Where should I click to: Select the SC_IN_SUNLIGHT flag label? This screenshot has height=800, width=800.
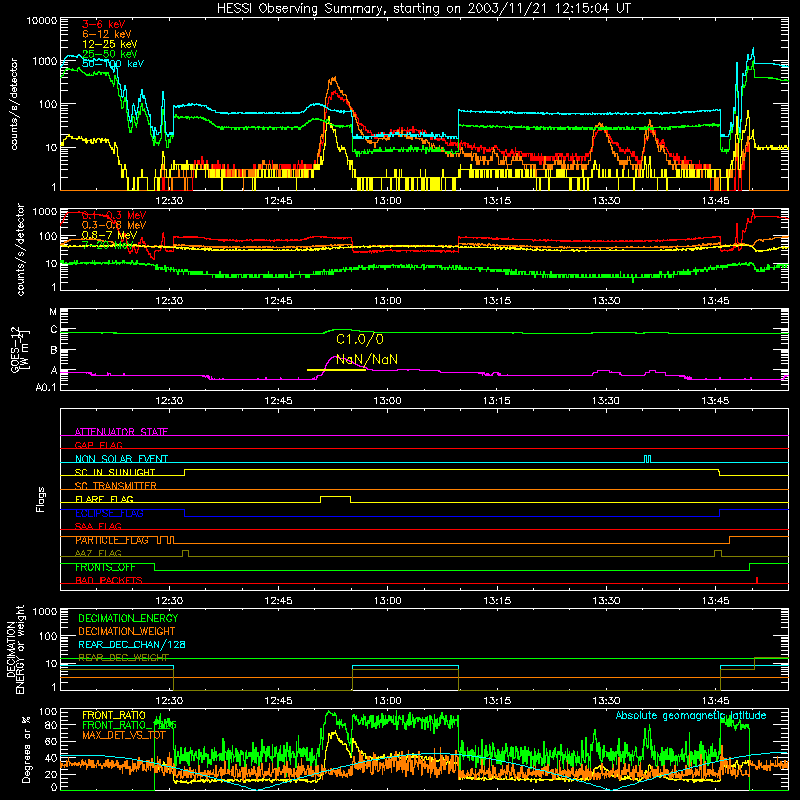pos(115,472)
